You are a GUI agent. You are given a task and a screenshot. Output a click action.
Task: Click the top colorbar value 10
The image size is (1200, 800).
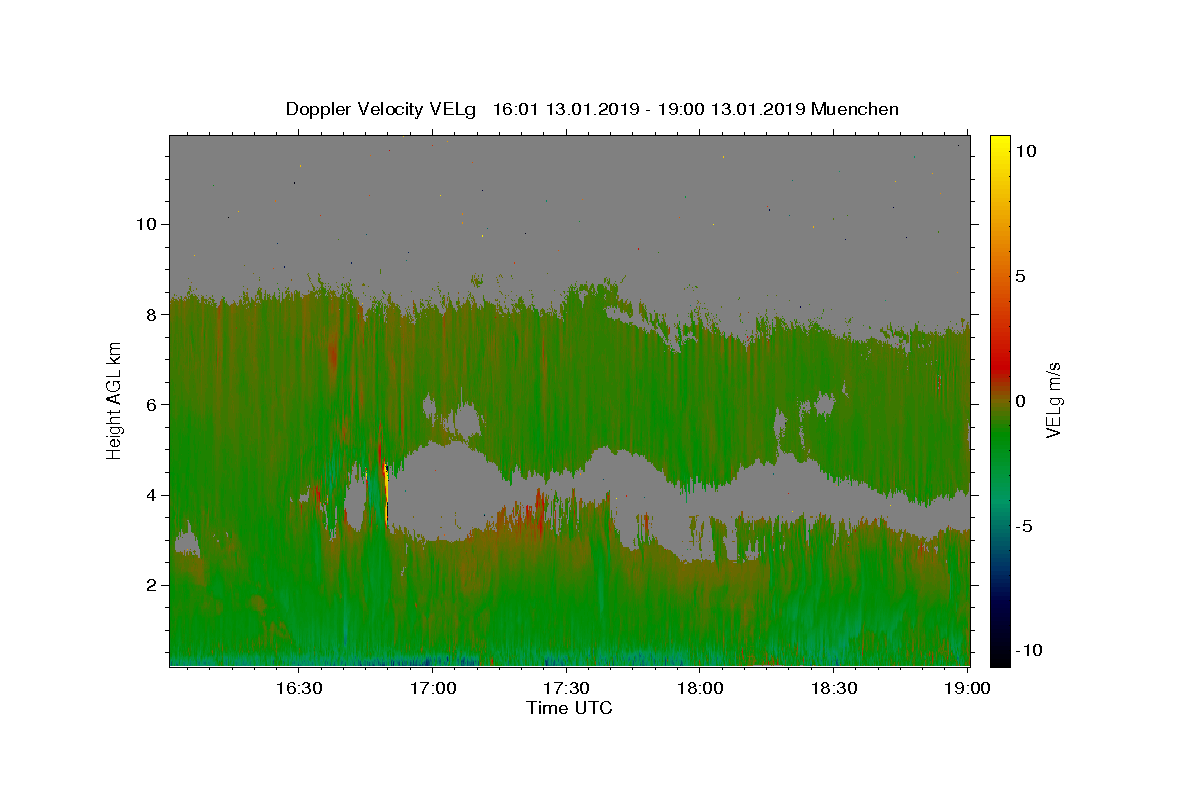1026,150
